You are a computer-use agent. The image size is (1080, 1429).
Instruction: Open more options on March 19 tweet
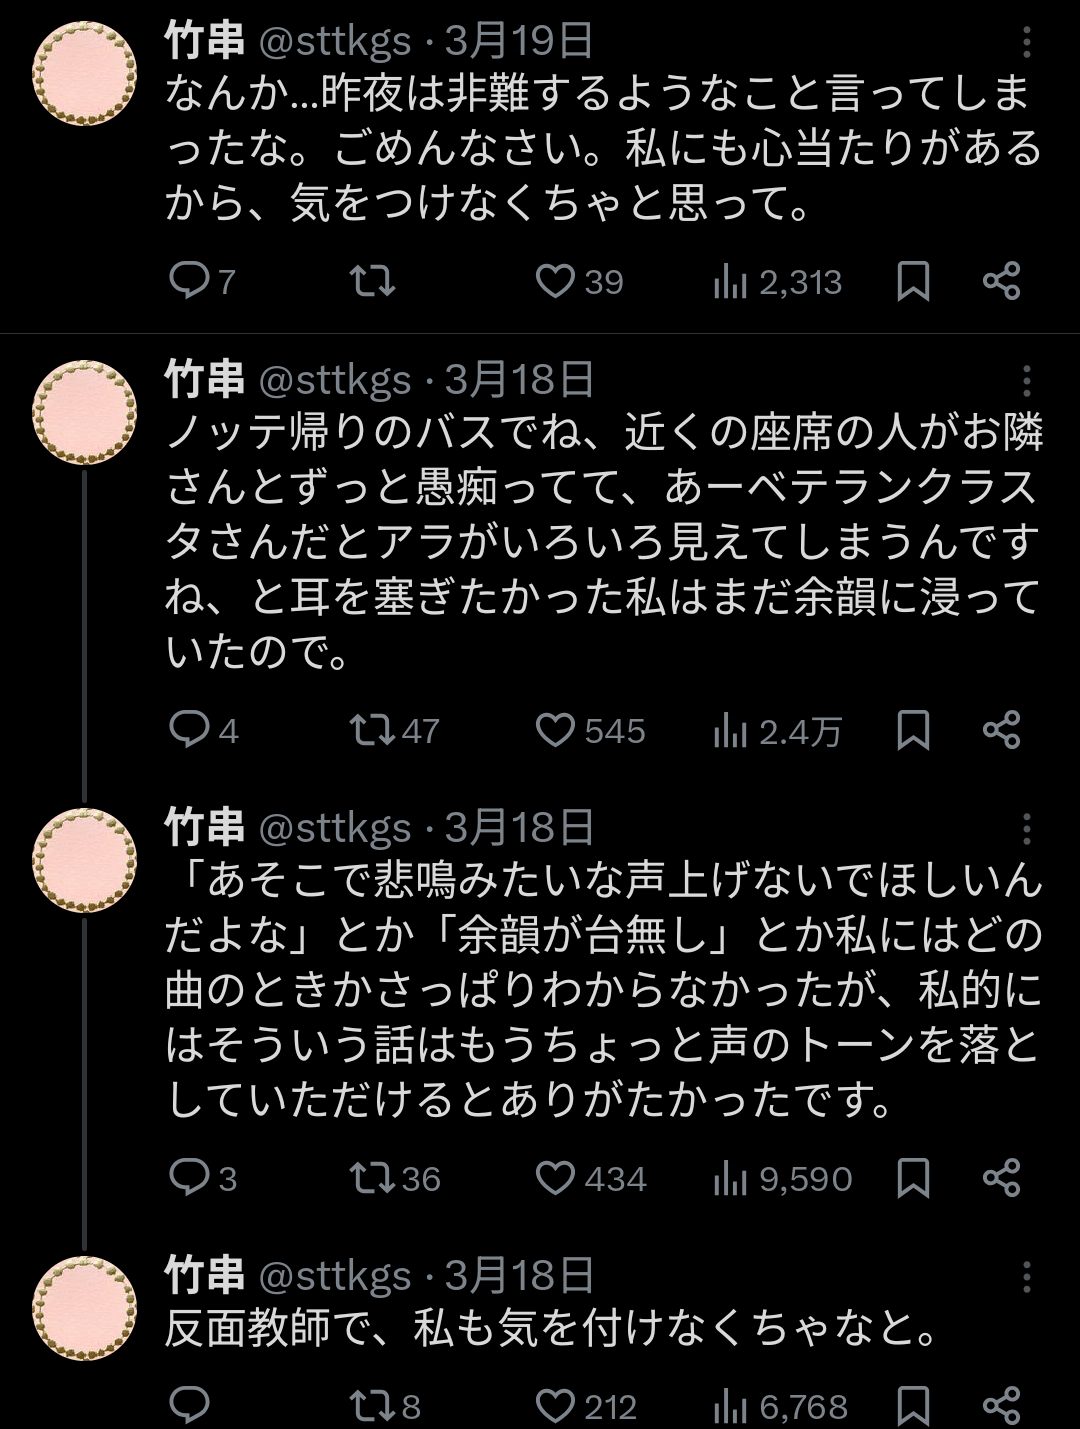tap(1026, 42)
